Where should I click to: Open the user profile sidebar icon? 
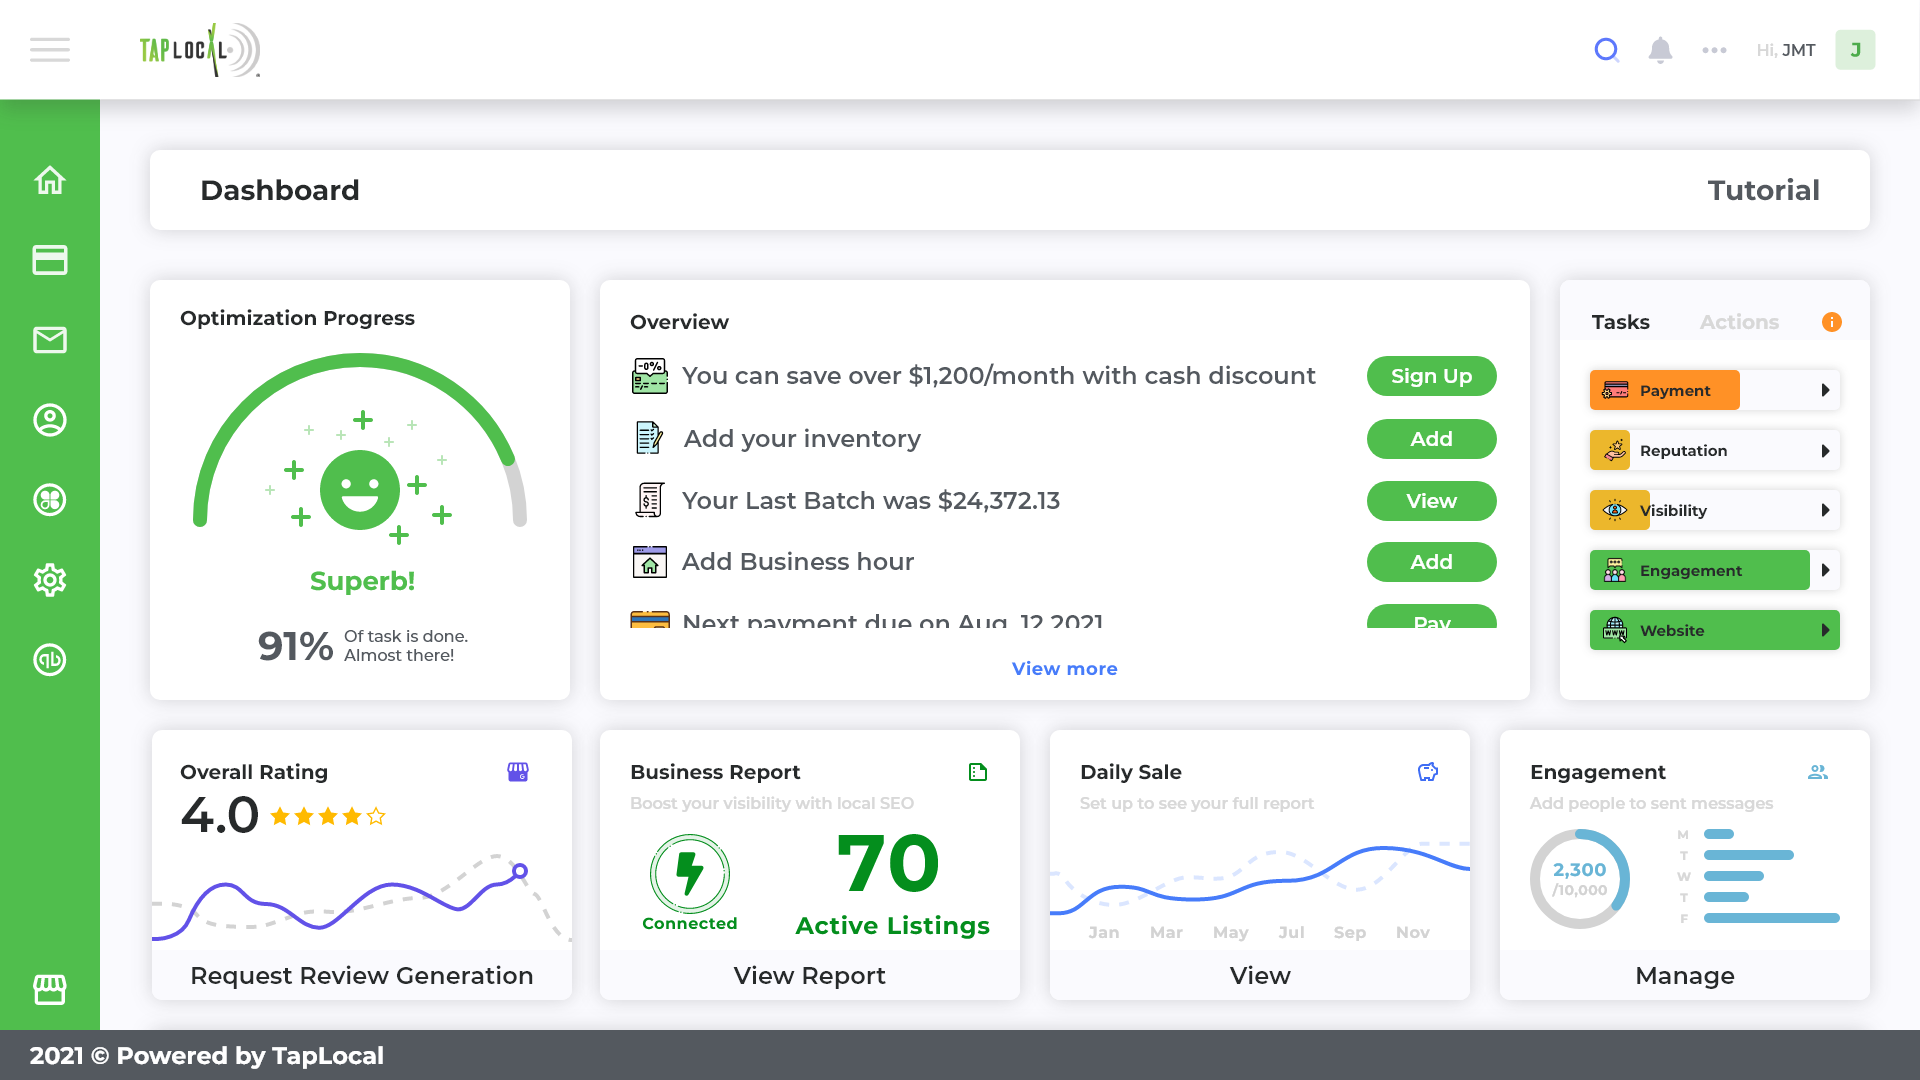[50, 420]
